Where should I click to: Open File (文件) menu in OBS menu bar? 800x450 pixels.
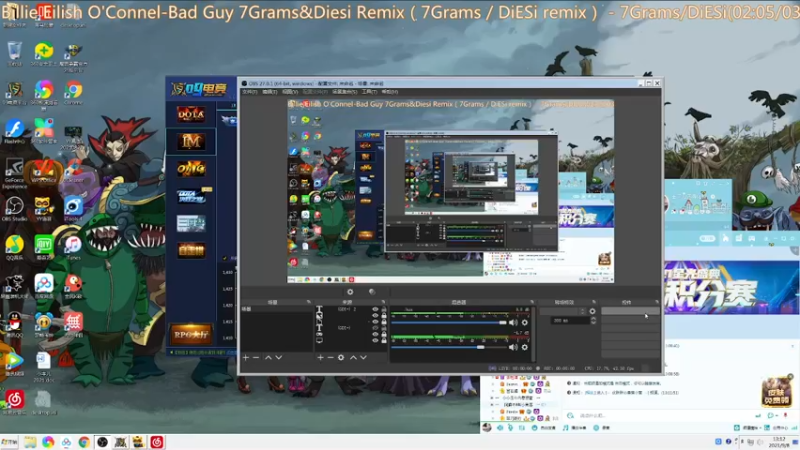point(249,92)
